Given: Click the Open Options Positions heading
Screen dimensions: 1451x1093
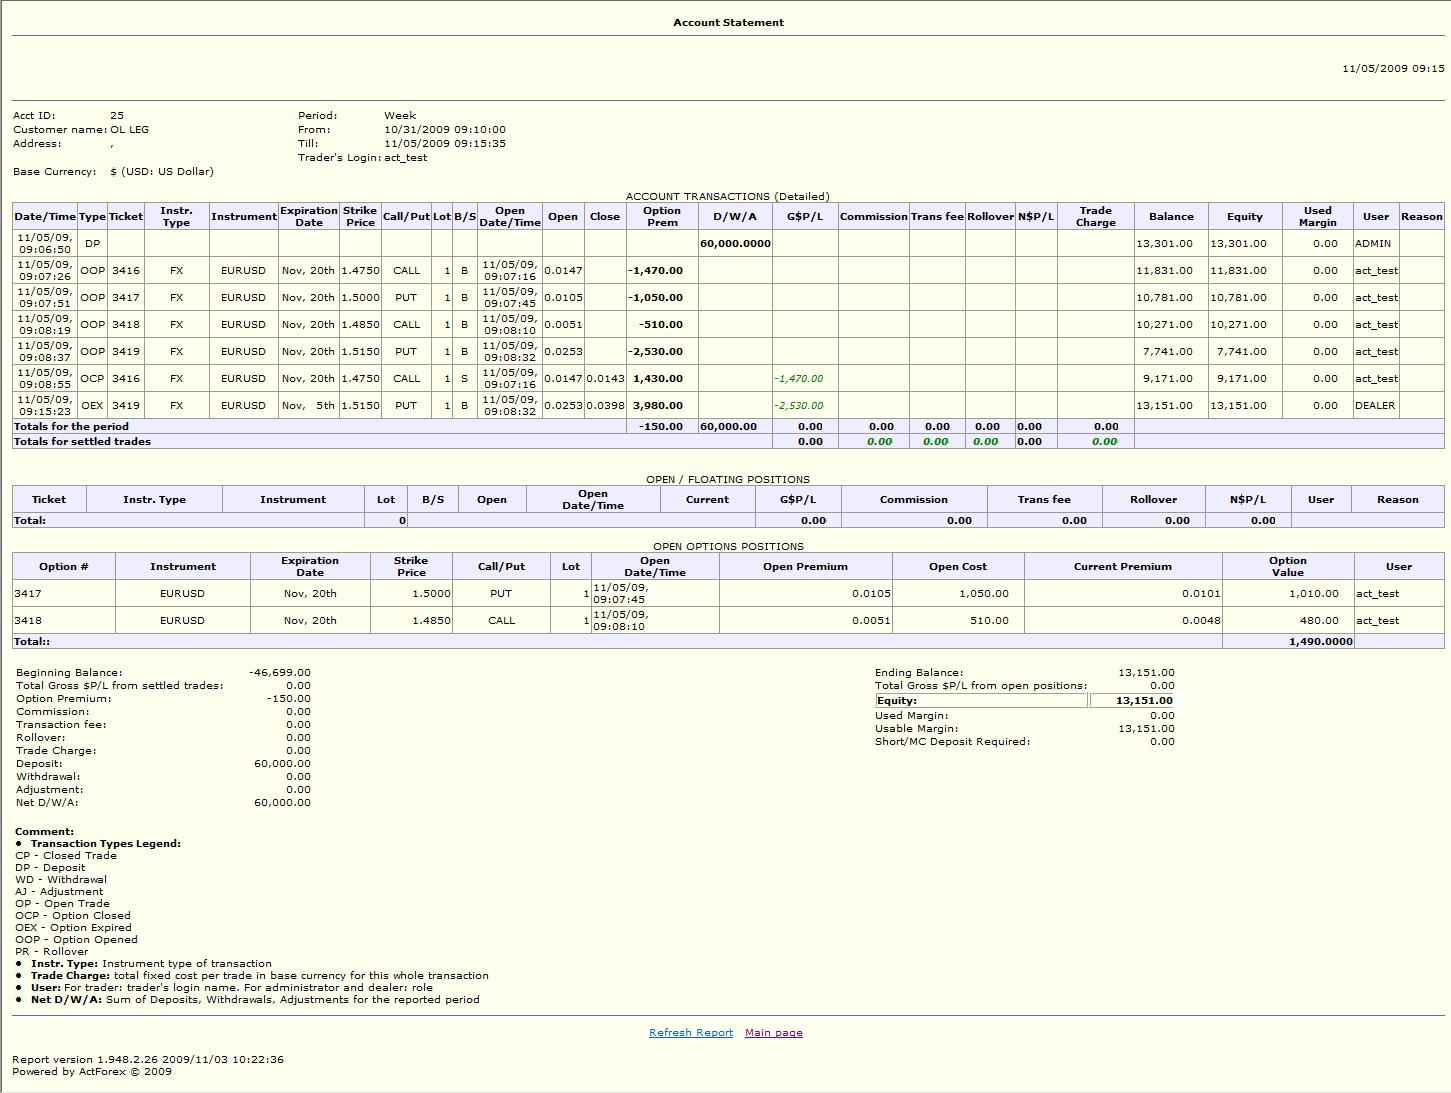Looking at the screenshot, I should click(x=728, y=547).
